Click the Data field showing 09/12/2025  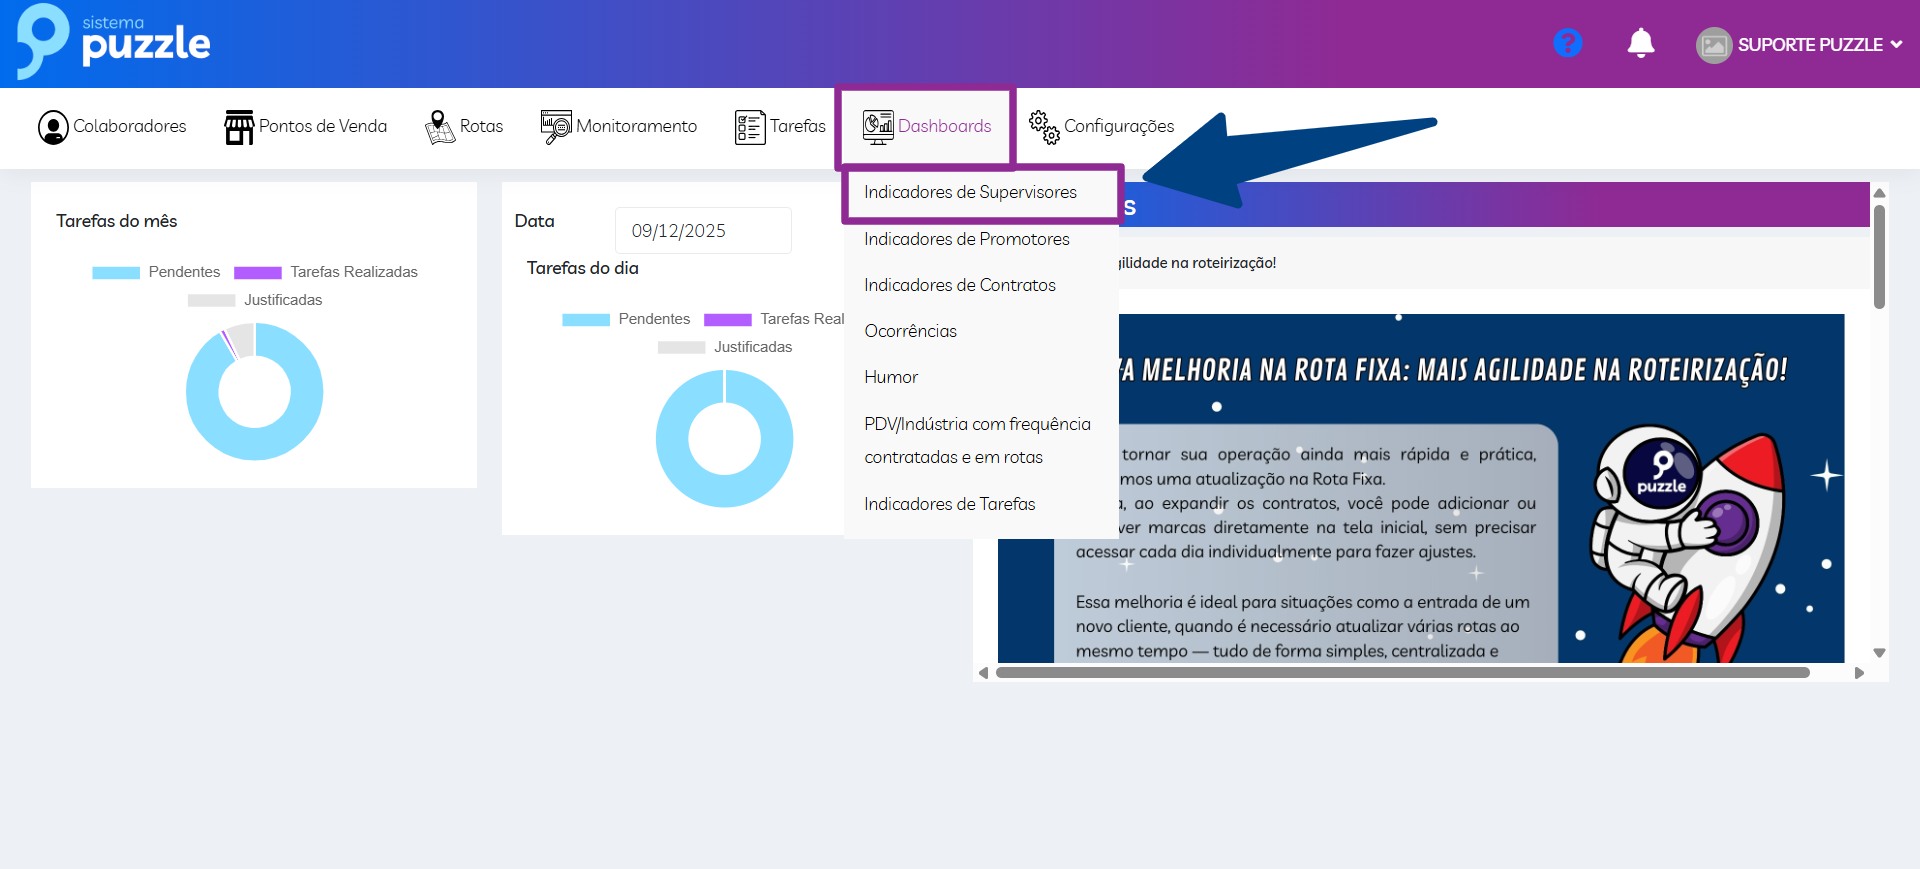pos(702,231)
